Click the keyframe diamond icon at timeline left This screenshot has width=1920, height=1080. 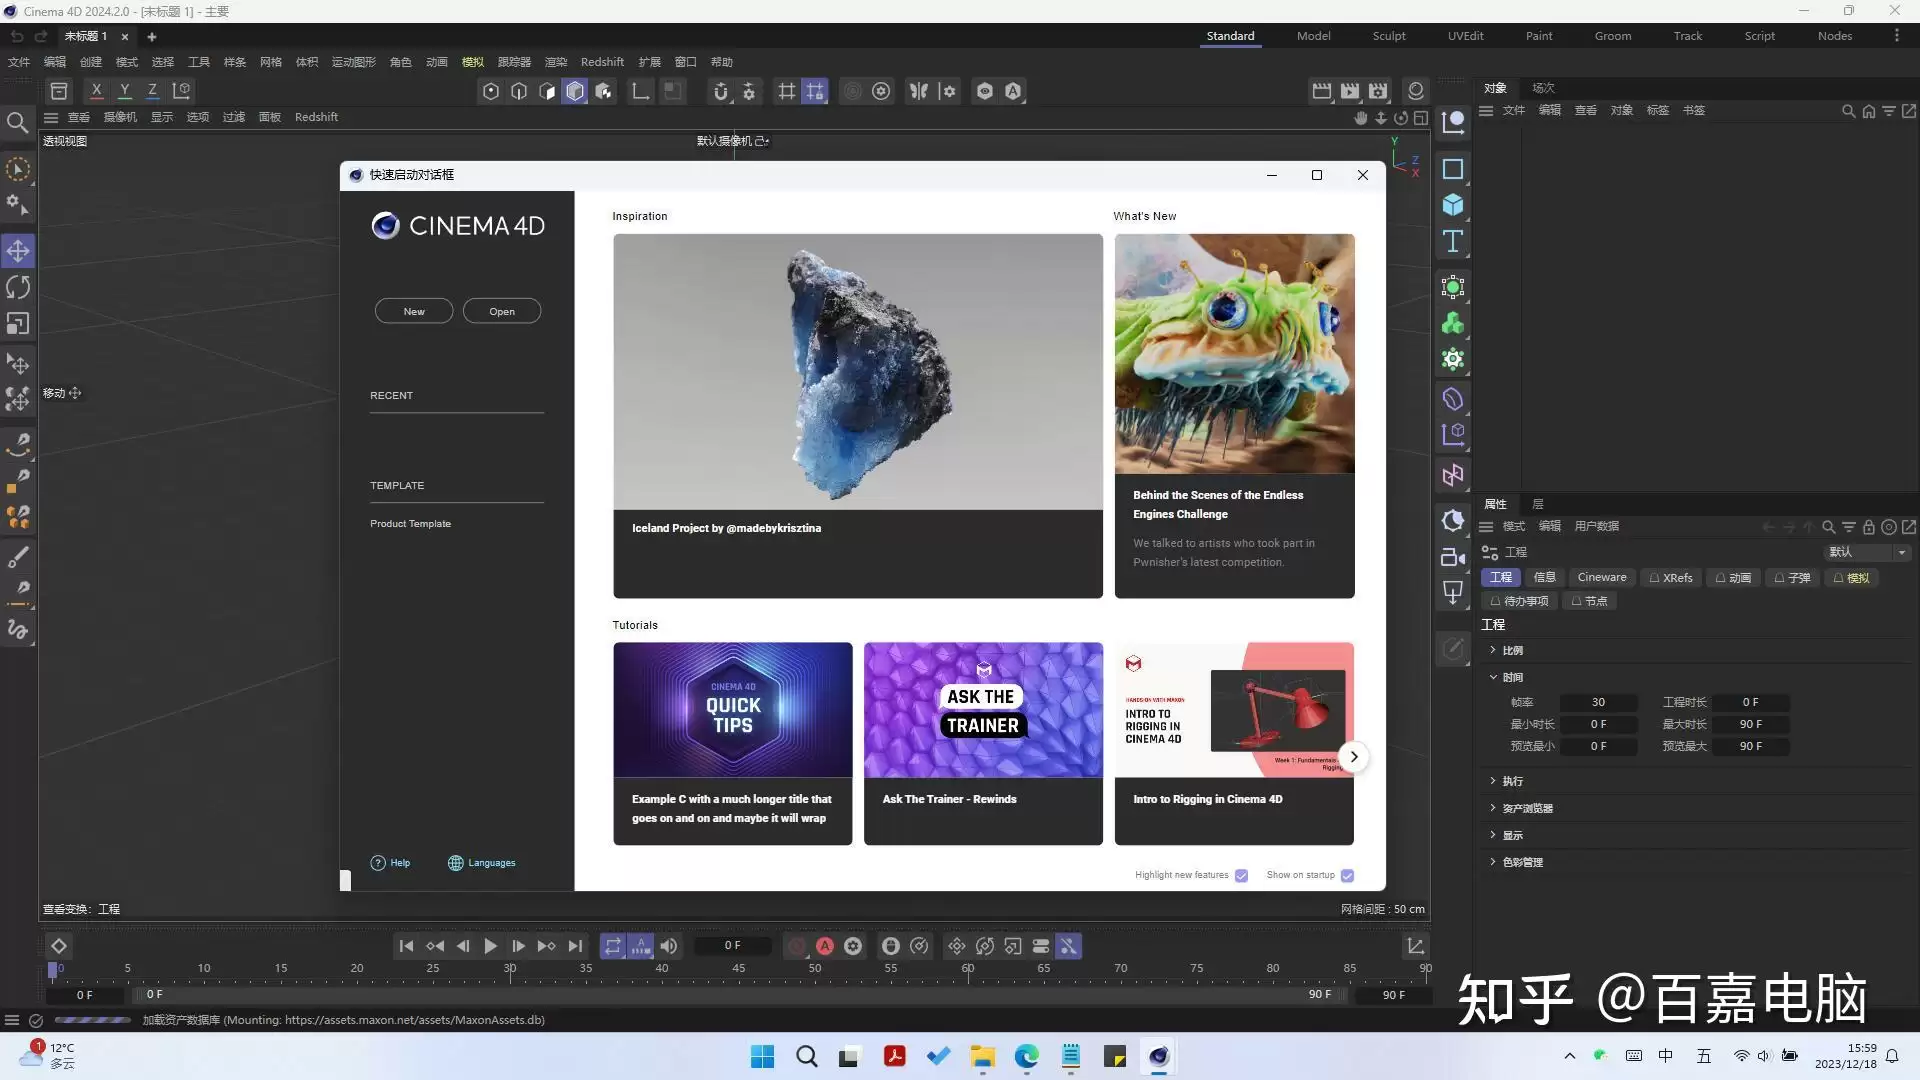[x=59, y=946]
